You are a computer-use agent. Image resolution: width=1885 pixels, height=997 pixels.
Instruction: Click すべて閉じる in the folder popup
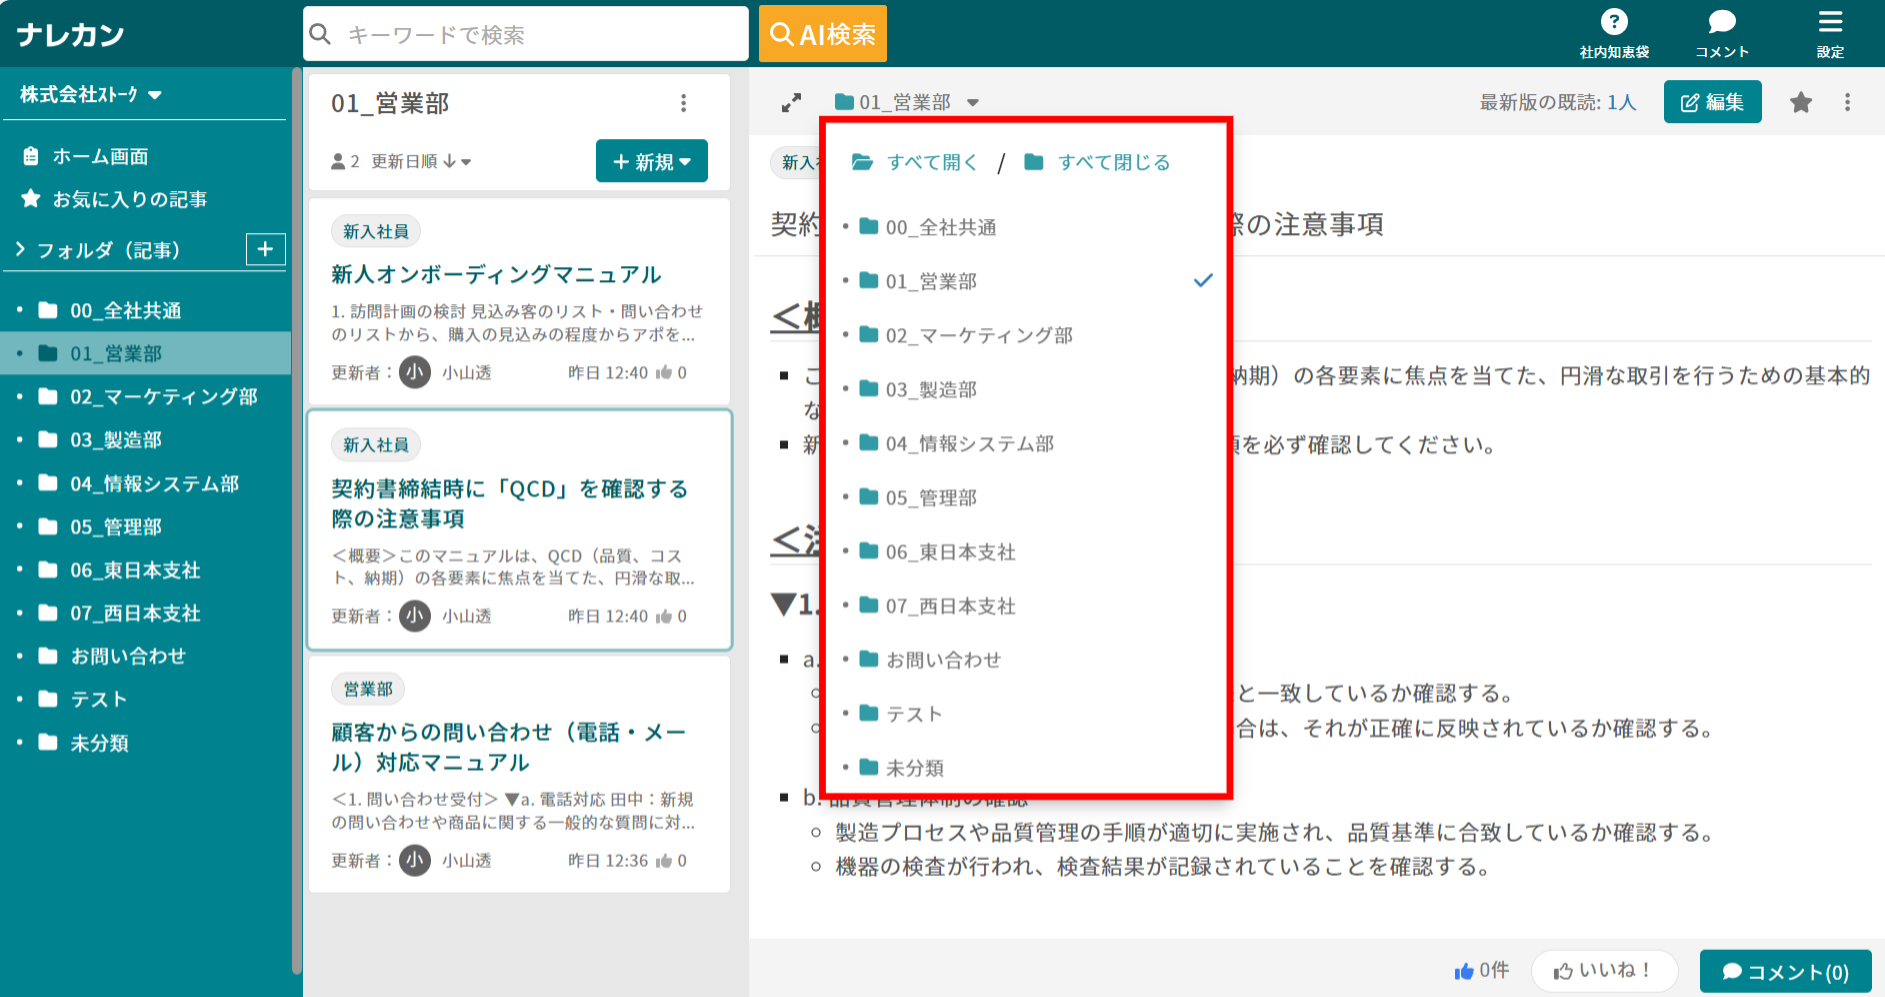pyautogui.click(x=1115, y=161)
